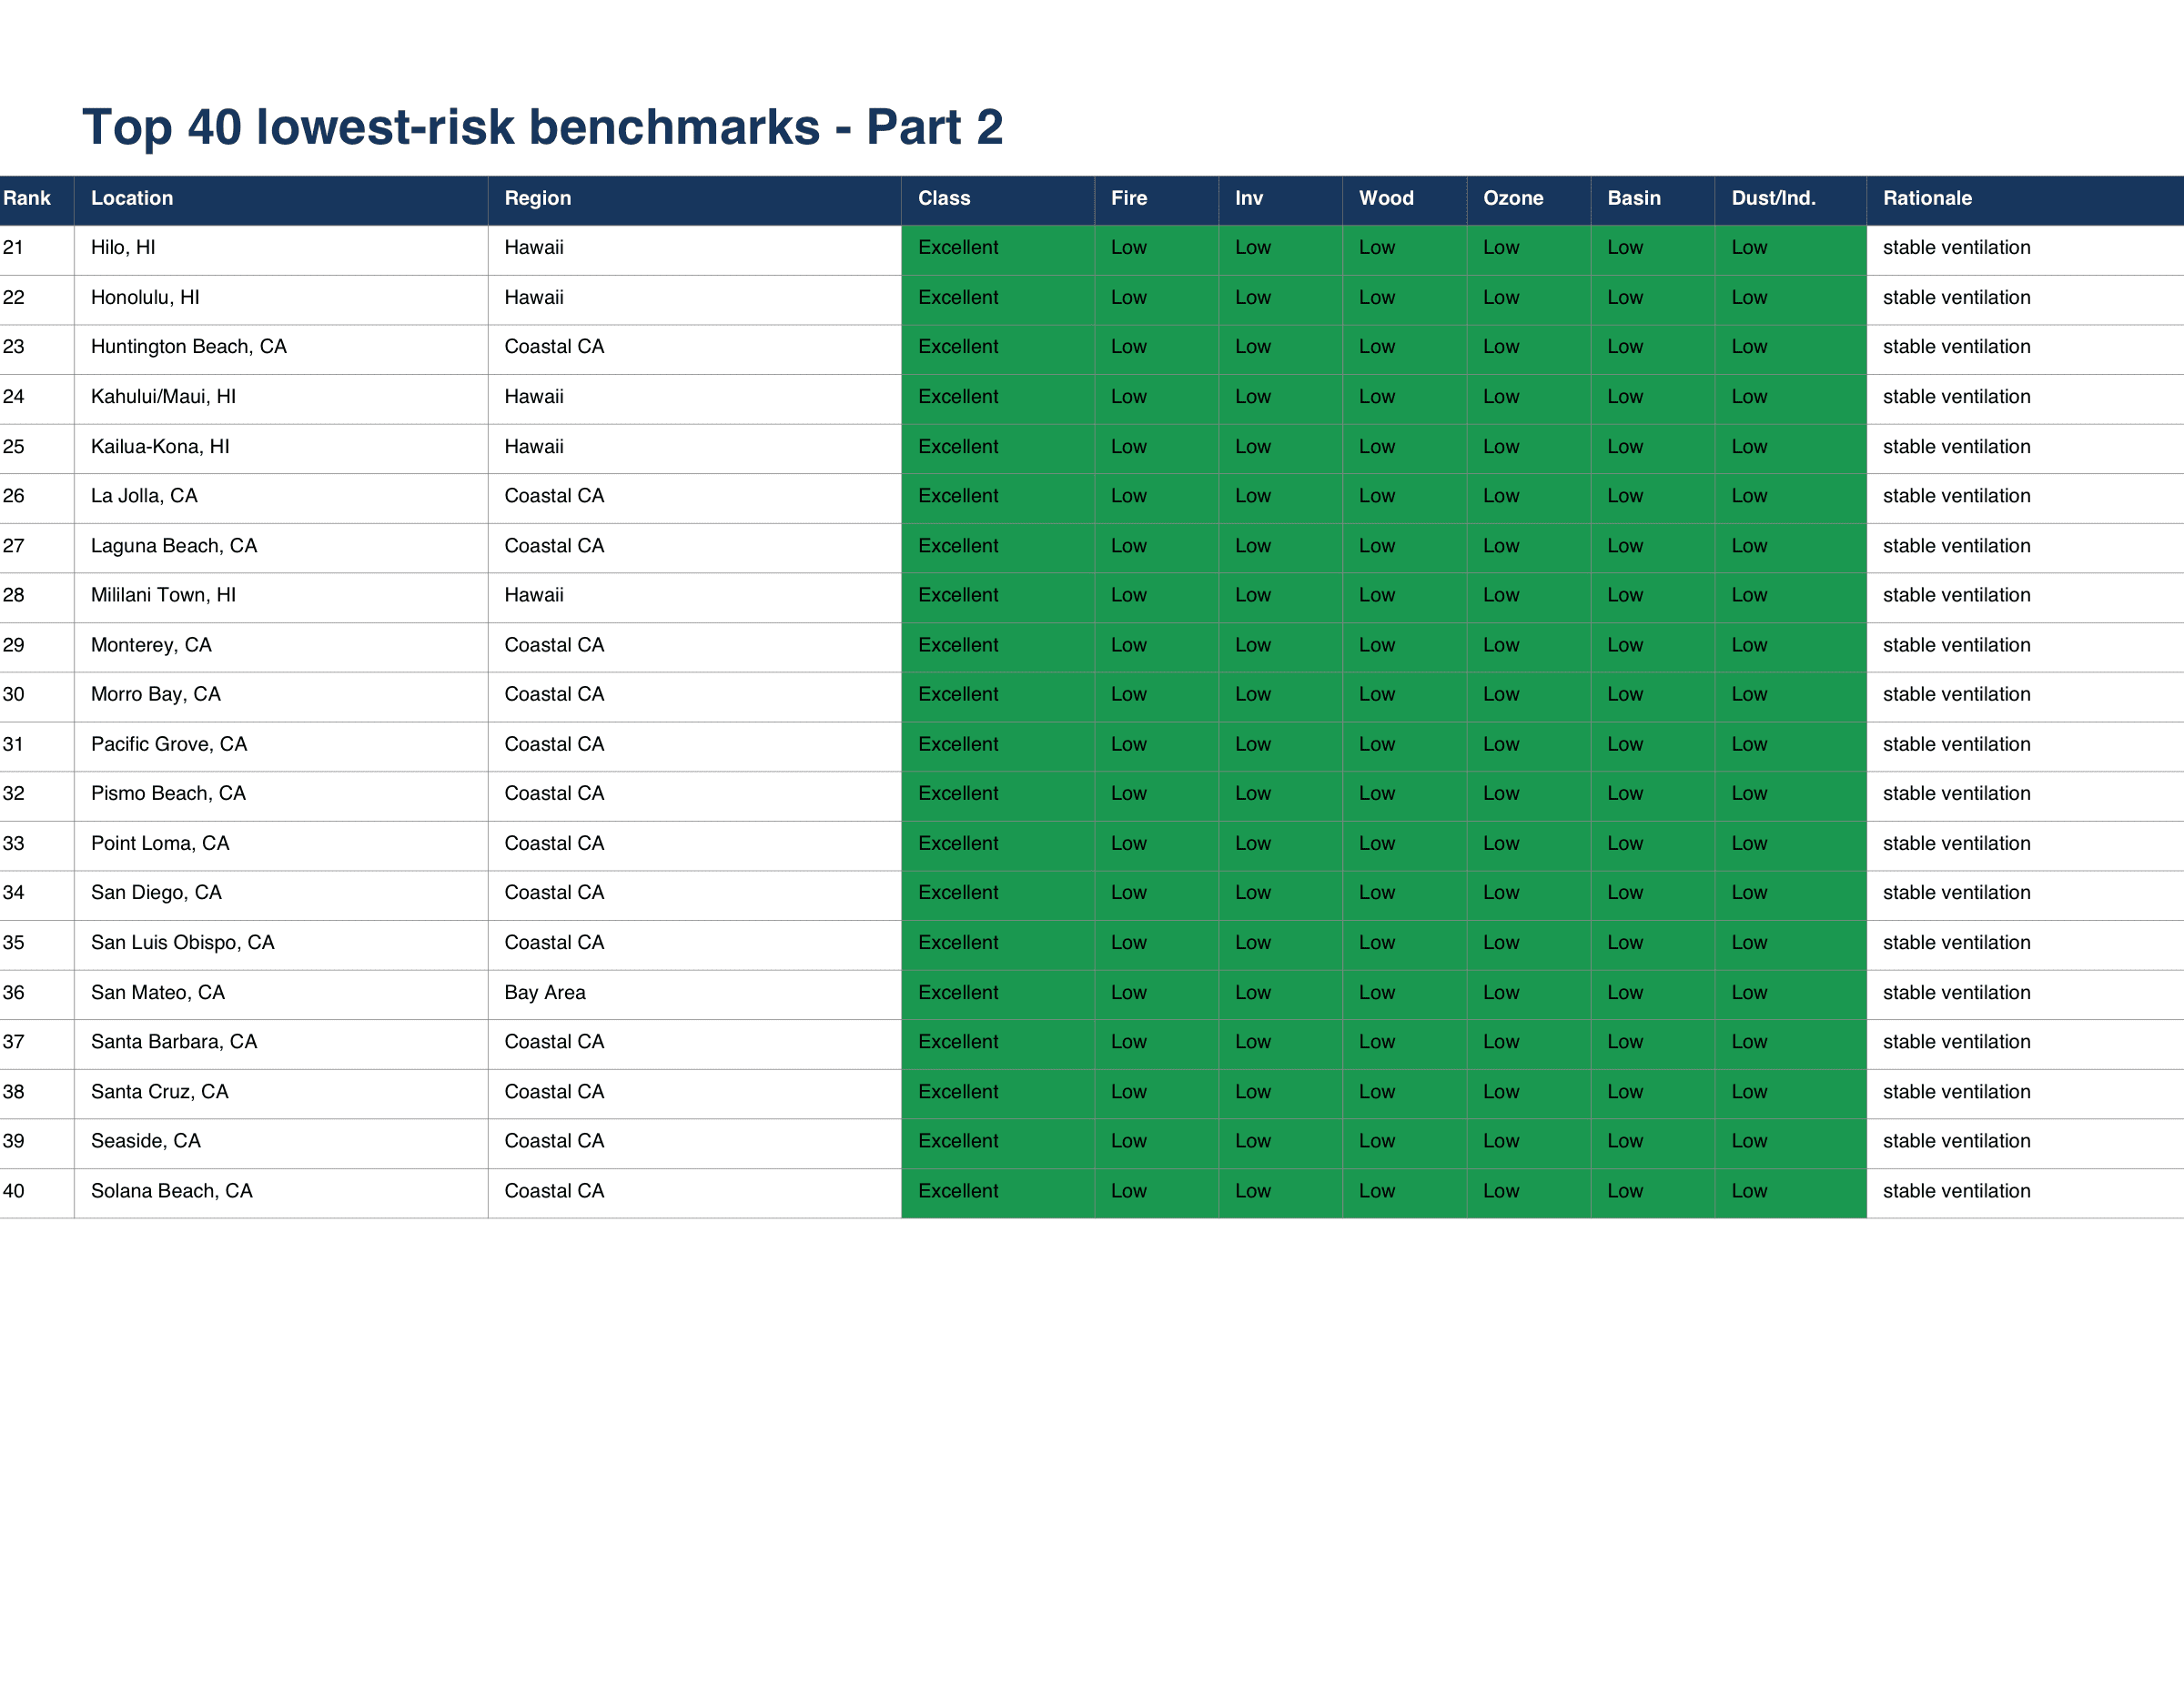Select the 'San Luis Obispo, CA' cell

(281, 944)
